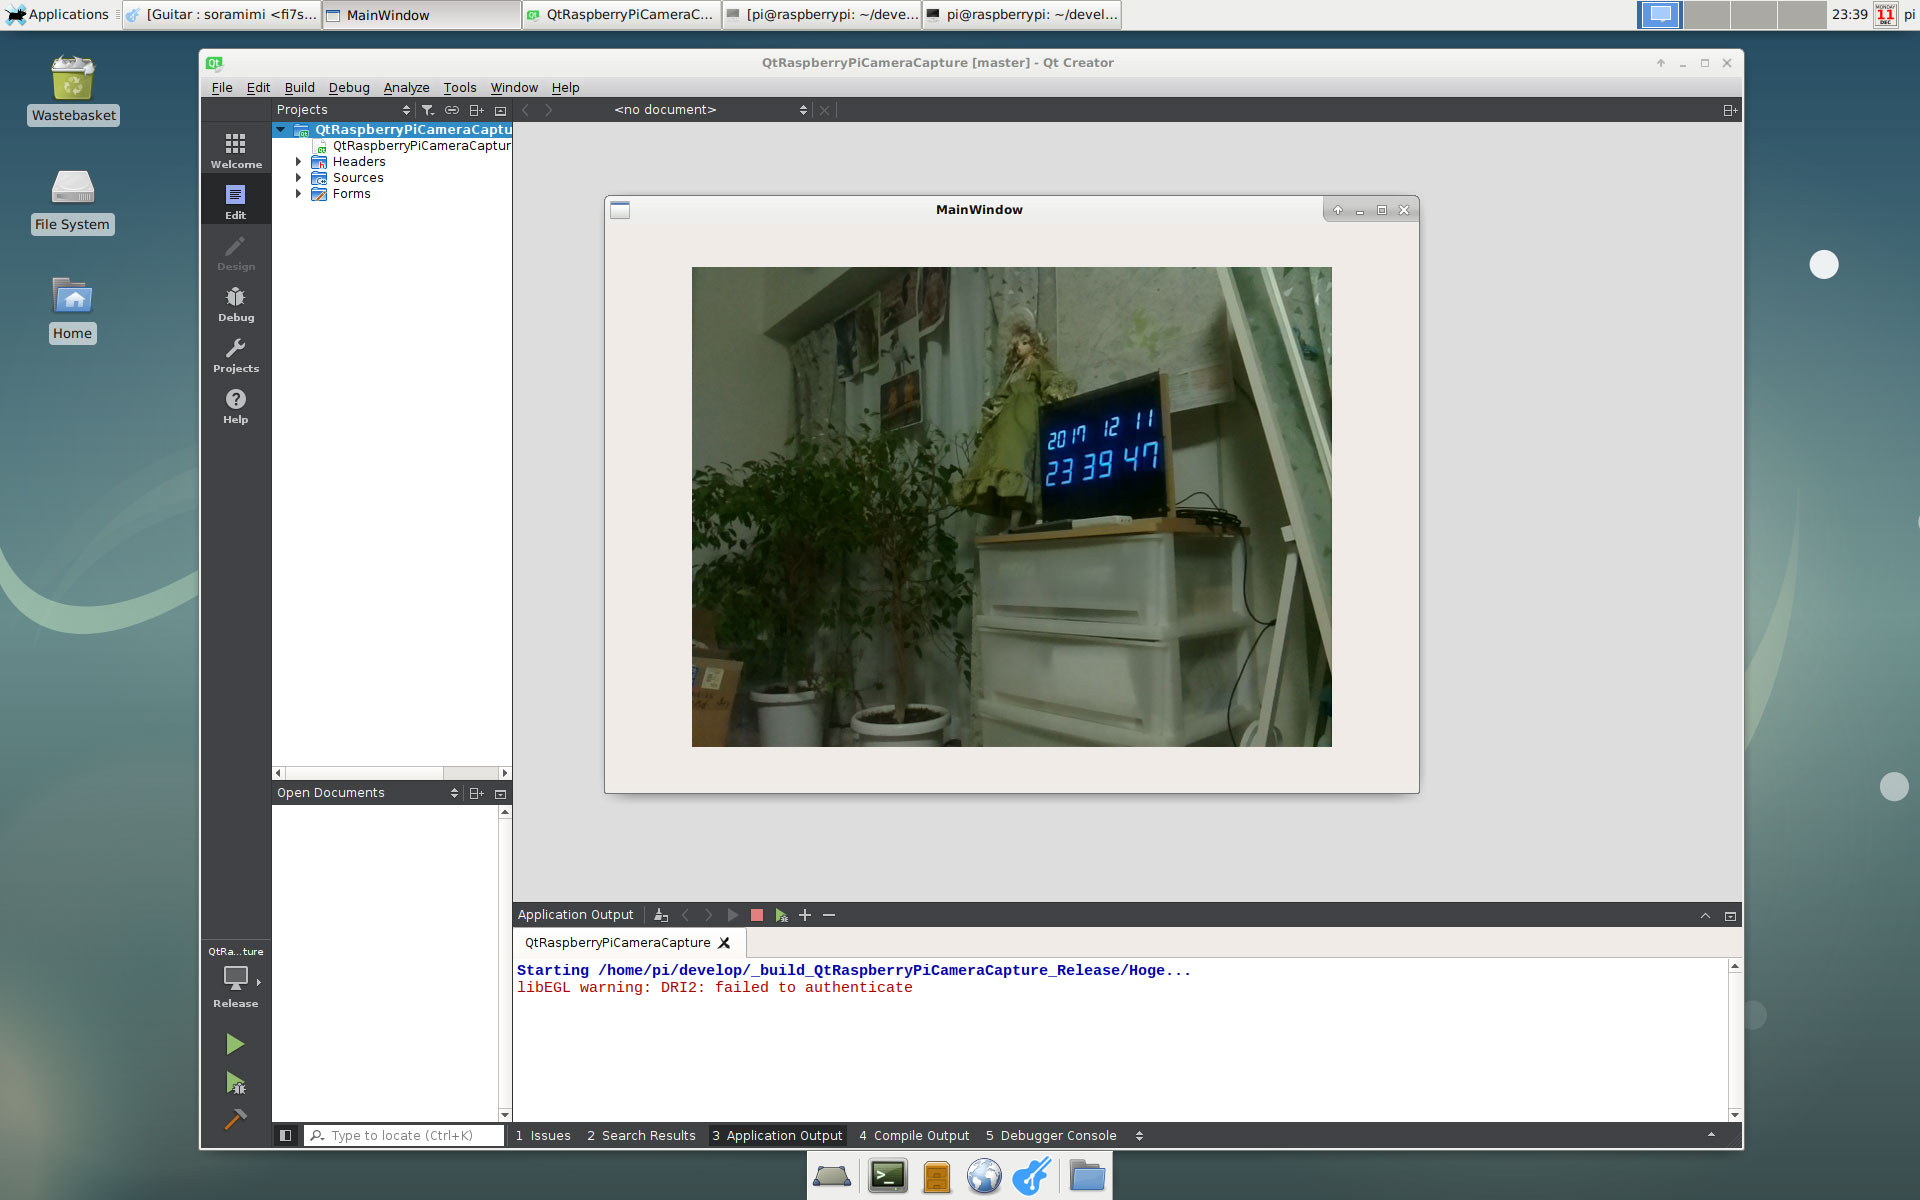This screenshot has width=1920, height=1200.
Task: Filter the Projects tree
Action: pos(428,110)
